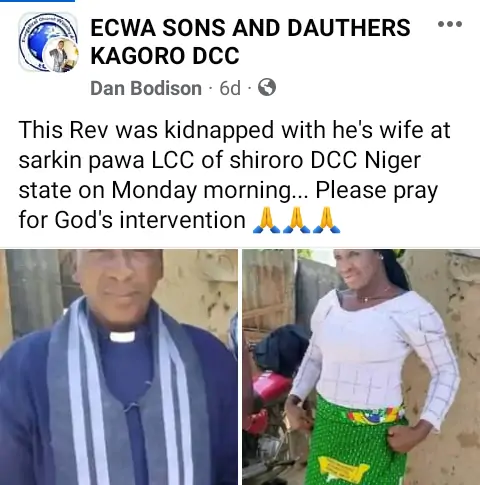The image size is (480, 485).
Task: Click the globe public-audience icon
Action: tap(267, 88)
